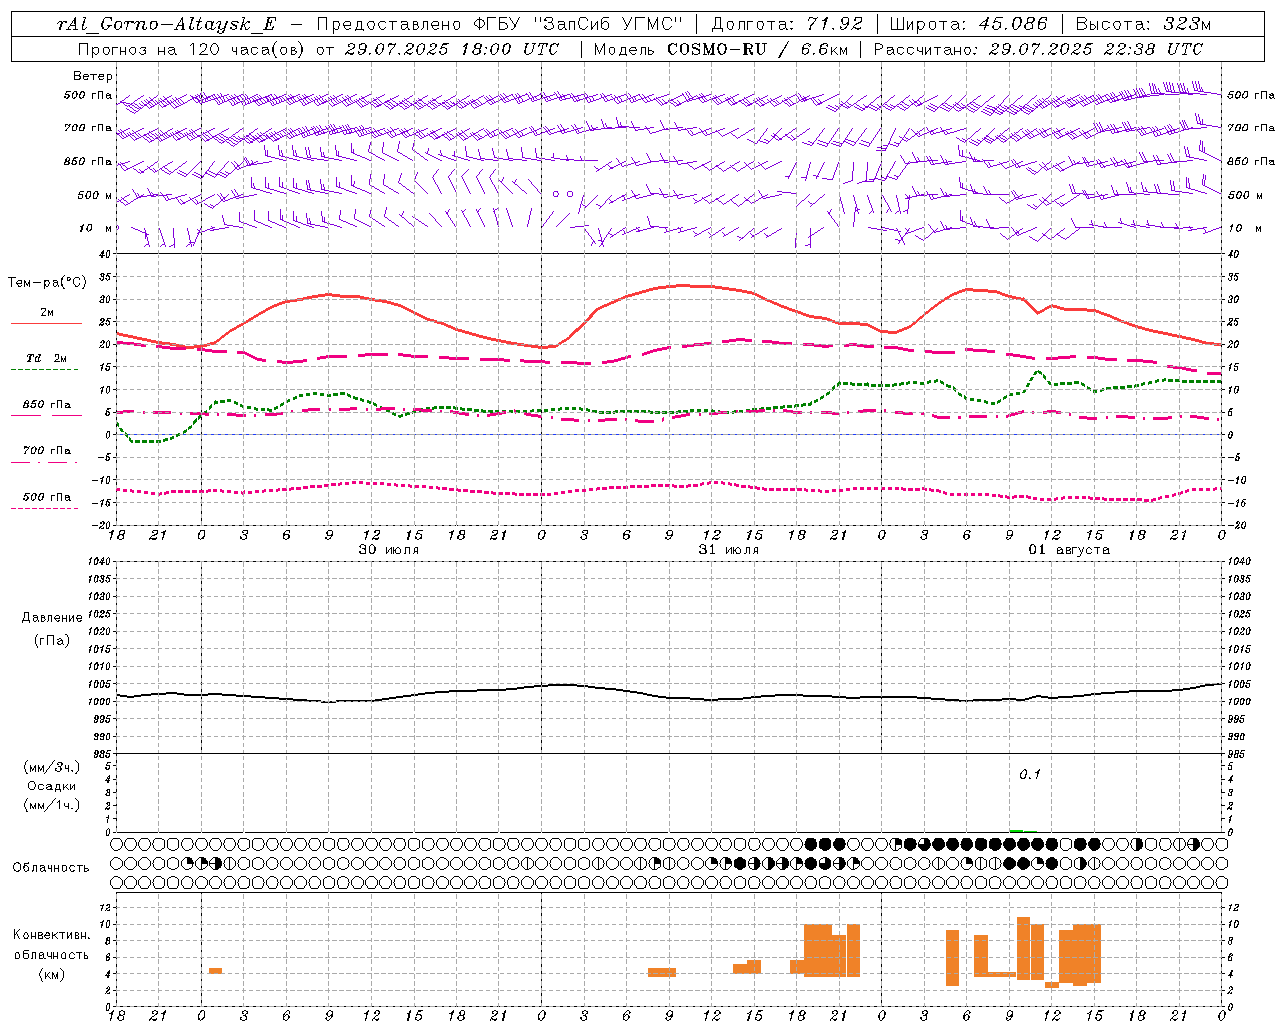1280x1024 pixels.
Task: Click the solid red 2м legend line
Action: (x=46, y=323)
